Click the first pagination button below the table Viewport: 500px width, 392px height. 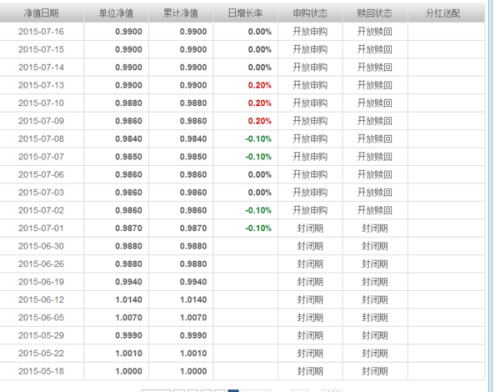point(156,390)
